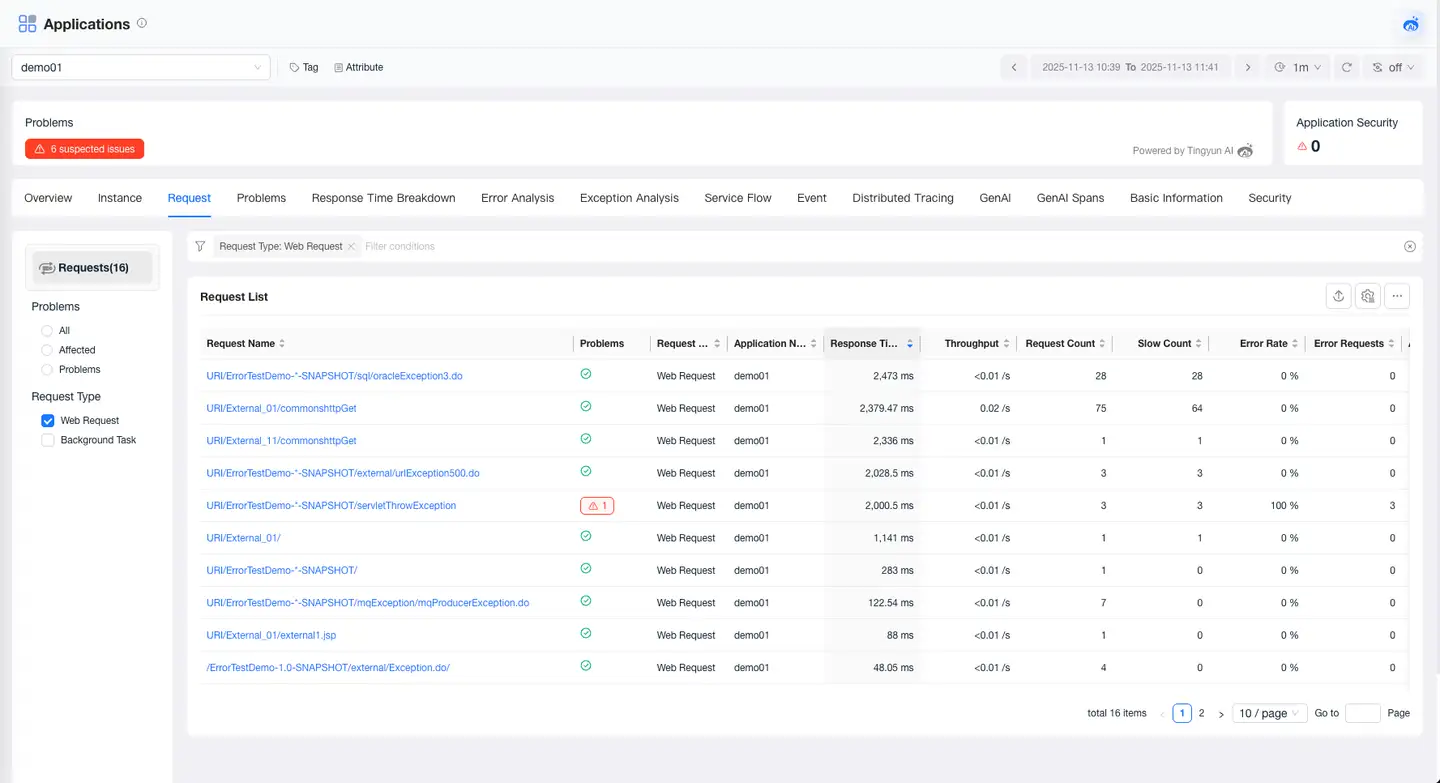
Task: Uncheck the Web Request checkbox
Action: point(47,421)
